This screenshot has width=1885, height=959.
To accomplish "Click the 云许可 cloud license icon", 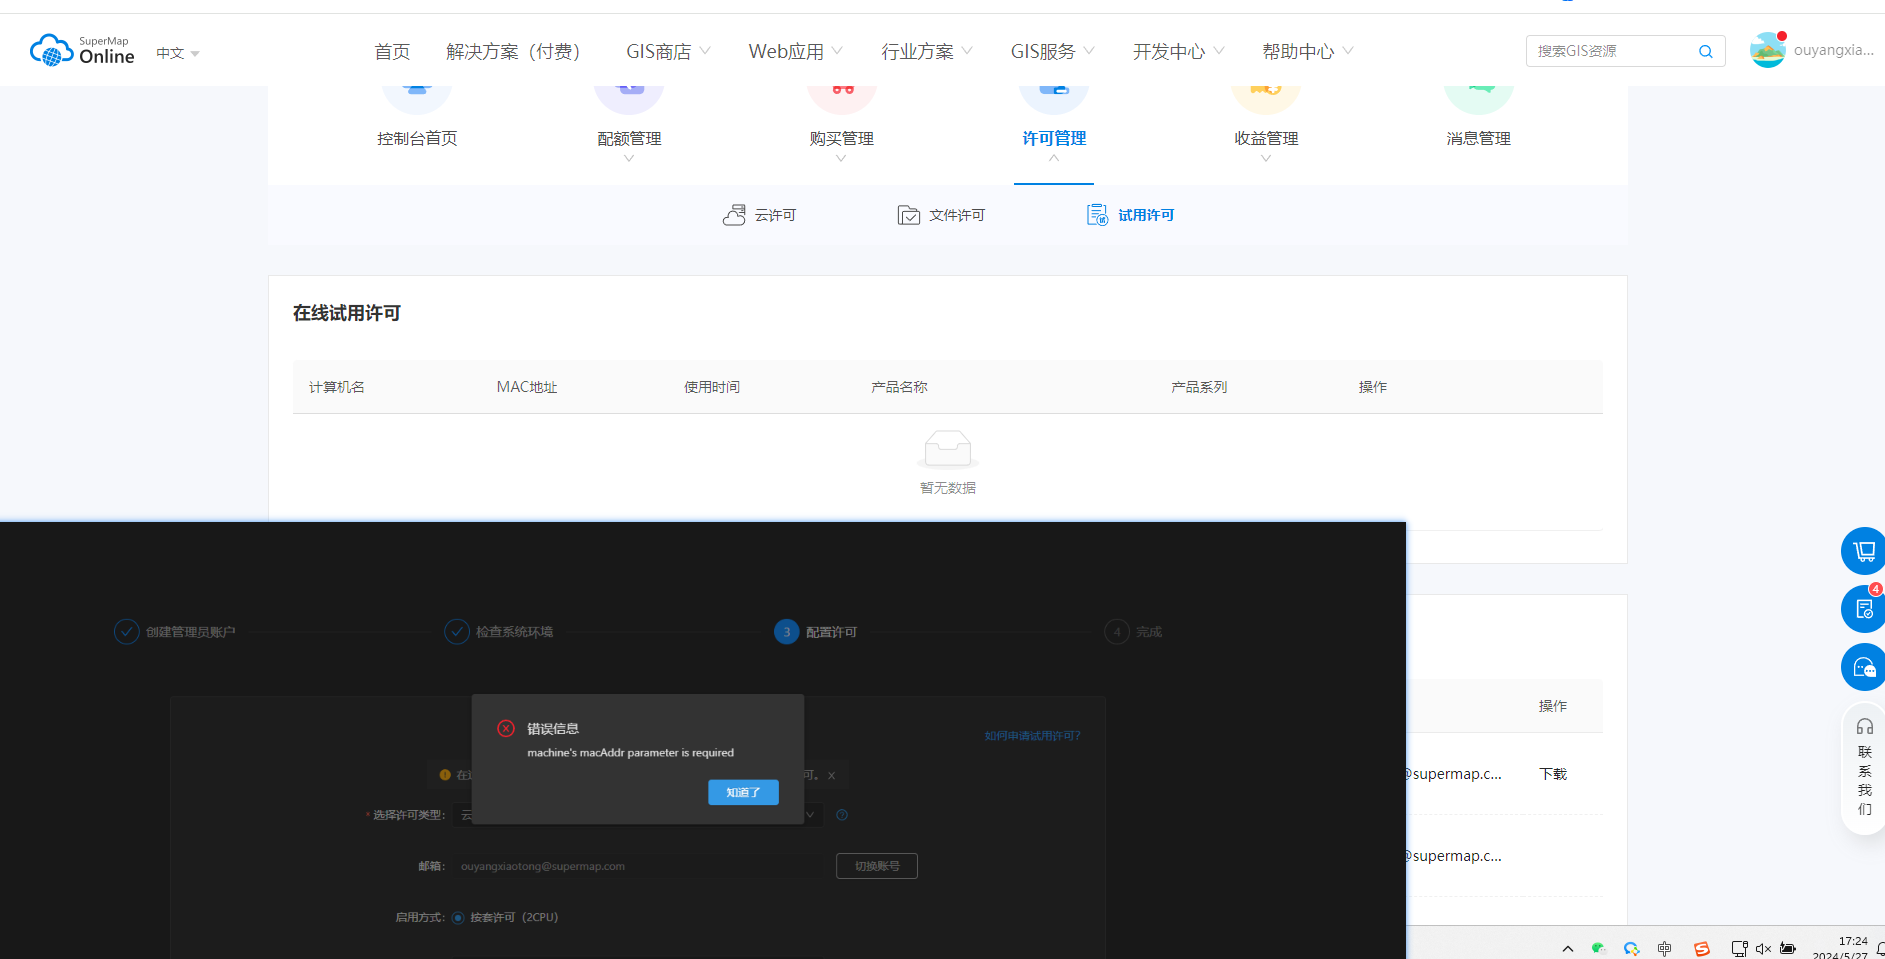I will point(734,215).
